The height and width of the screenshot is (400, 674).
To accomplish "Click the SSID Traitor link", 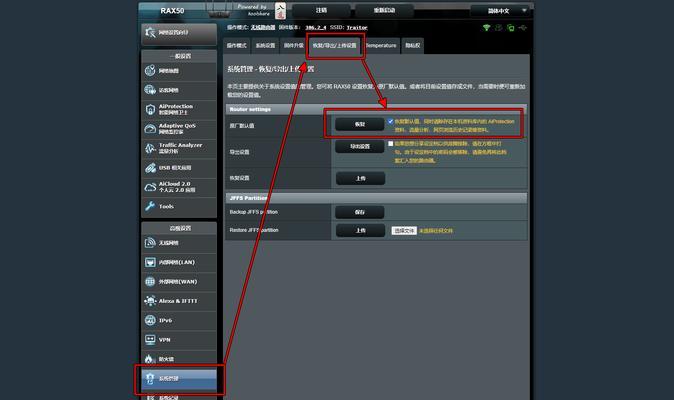I will [357, 27].
